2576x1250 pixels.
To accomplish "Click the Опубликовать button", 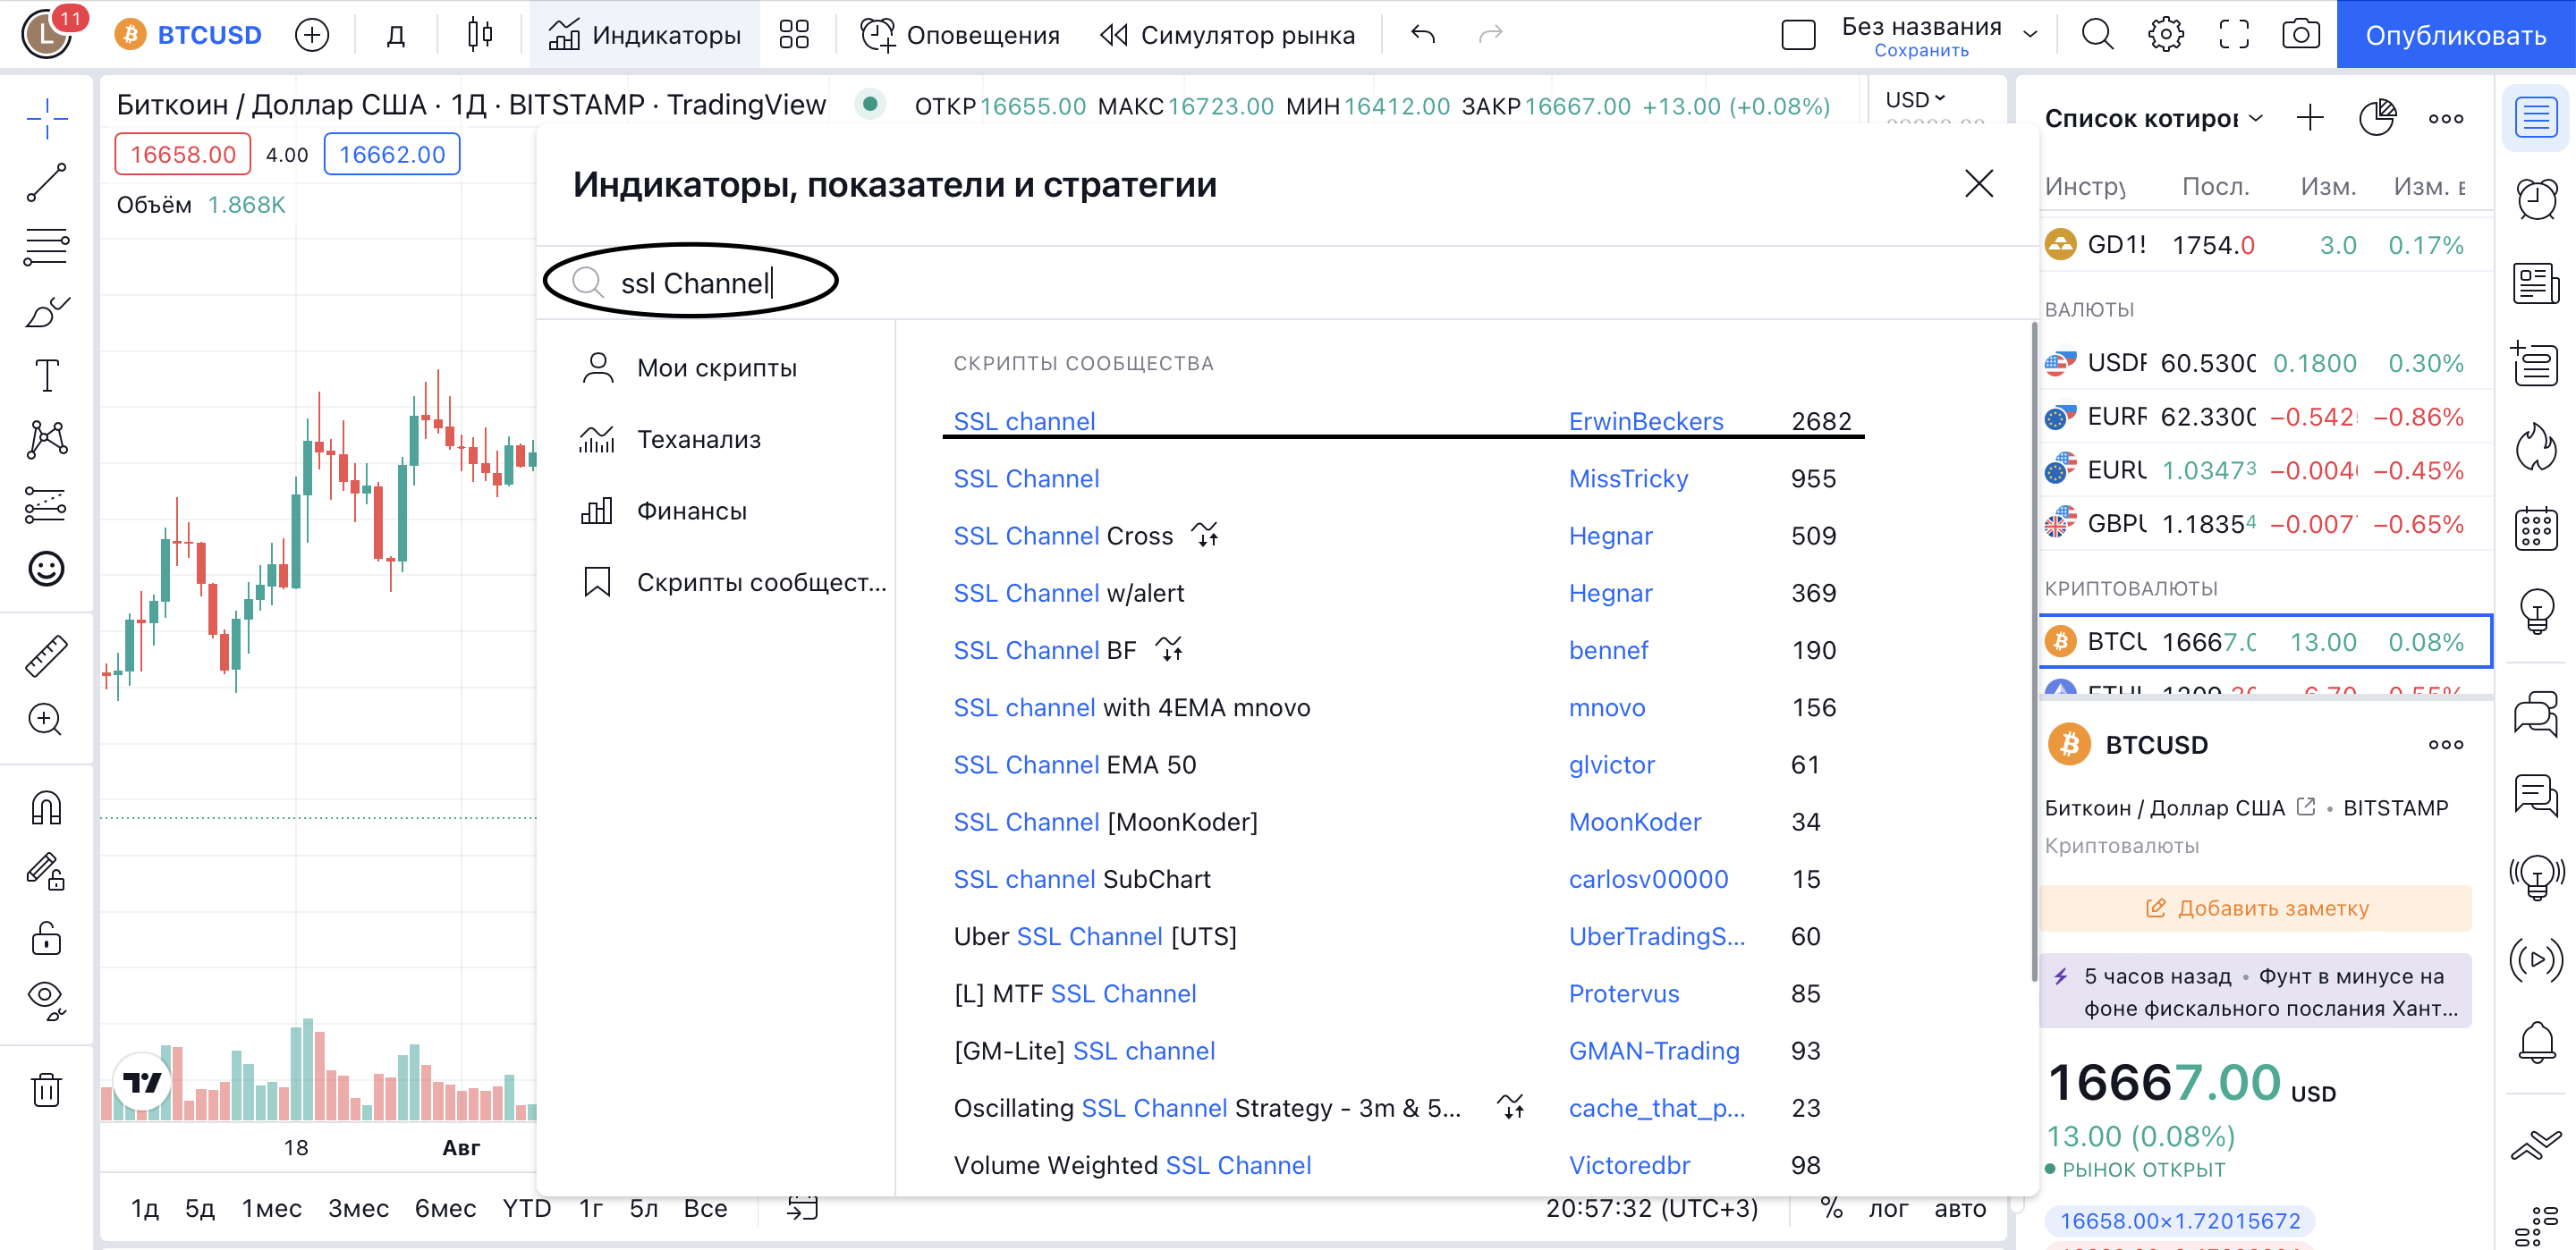I will pos(2456,35).
